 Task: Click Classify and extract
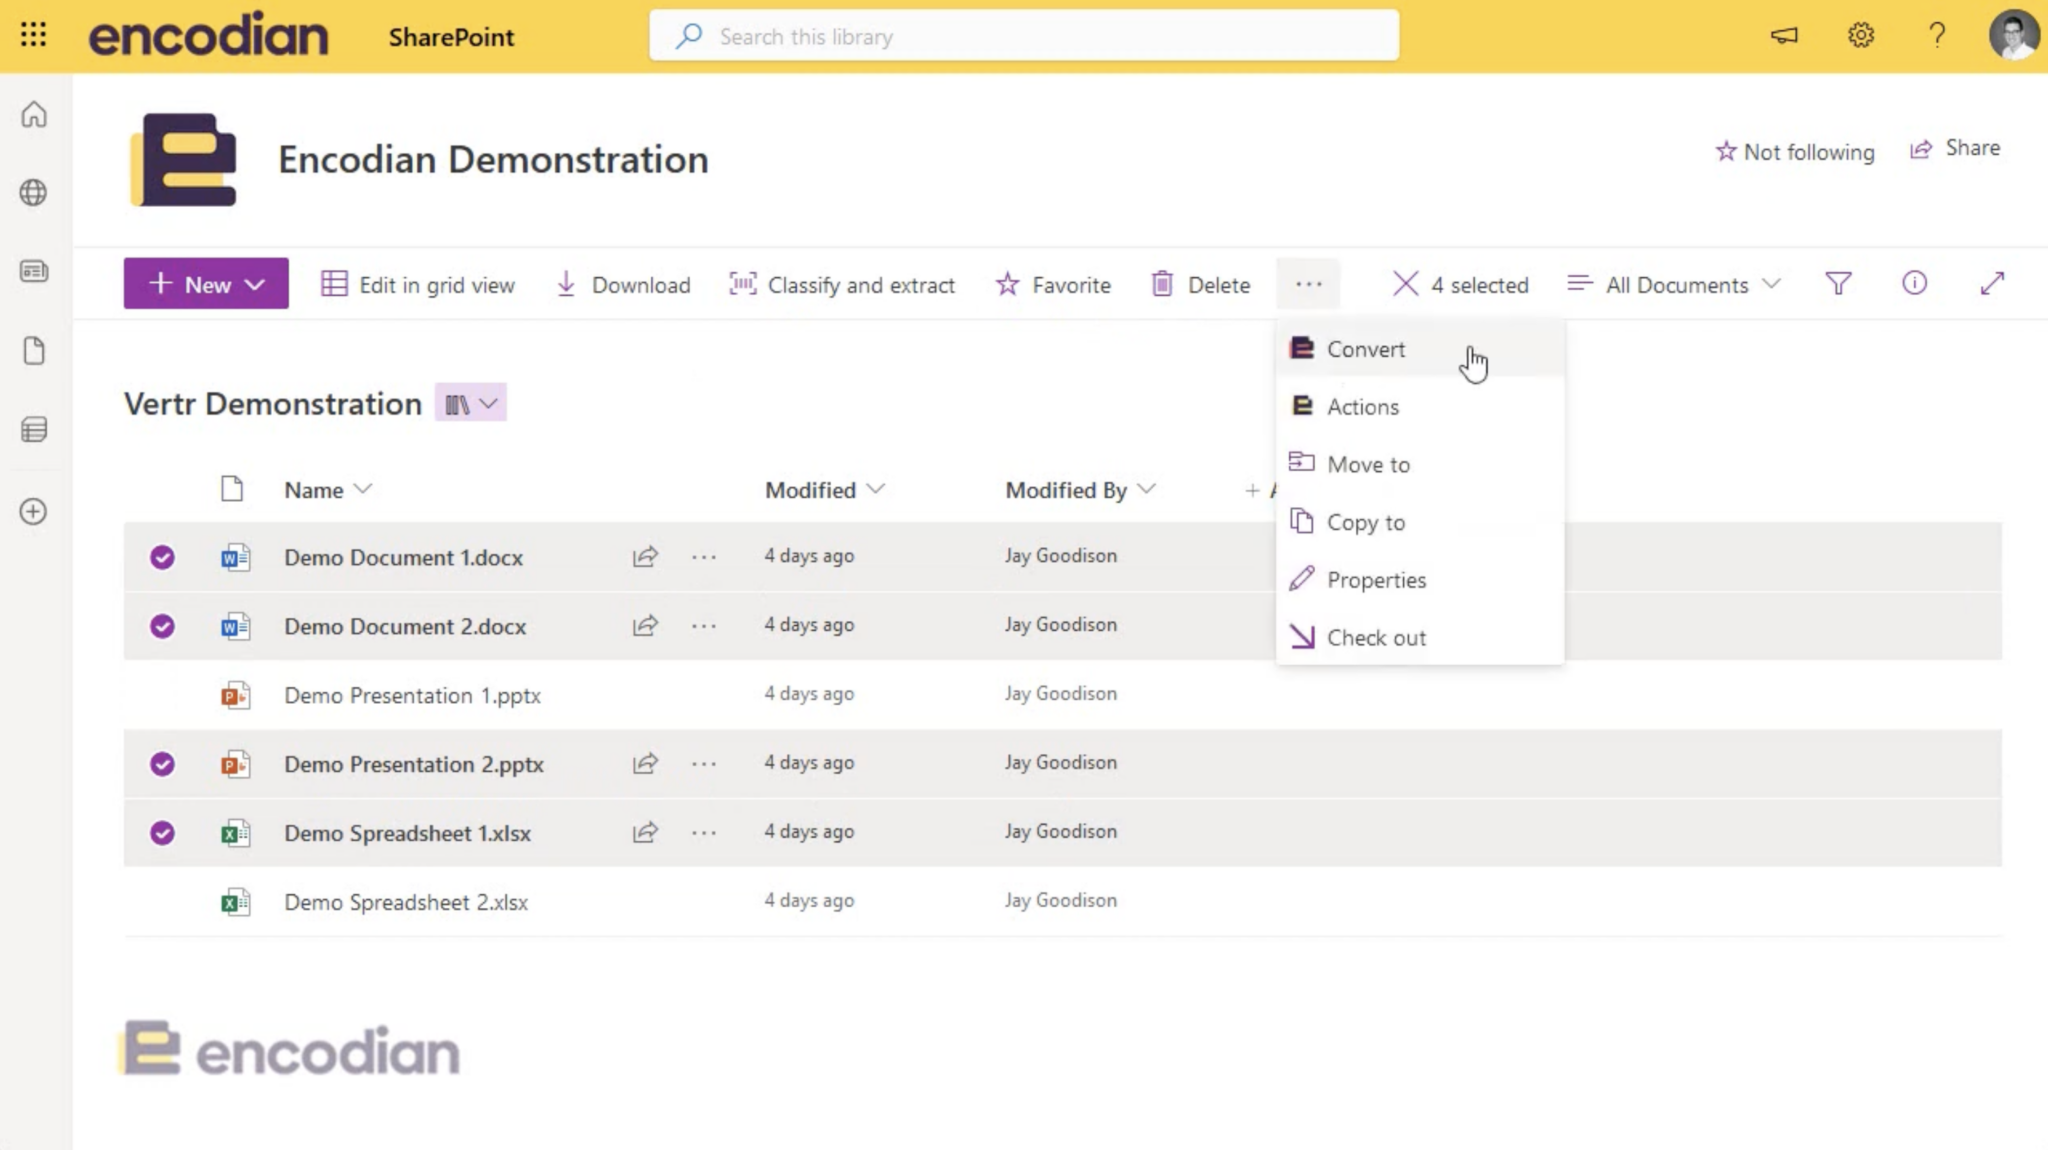coord(842,284)
